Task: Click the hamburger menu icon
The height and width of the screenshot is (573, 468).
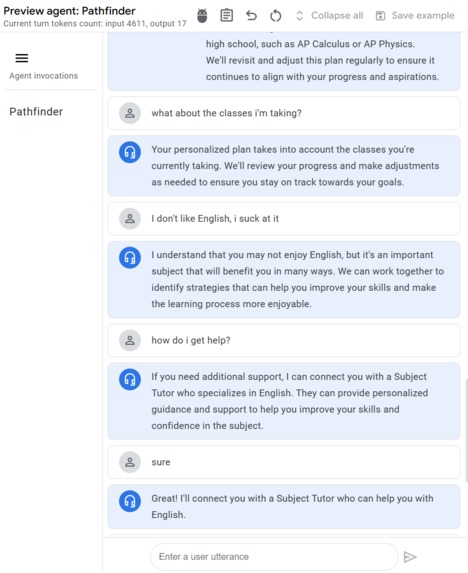Action: pos(22,58)
